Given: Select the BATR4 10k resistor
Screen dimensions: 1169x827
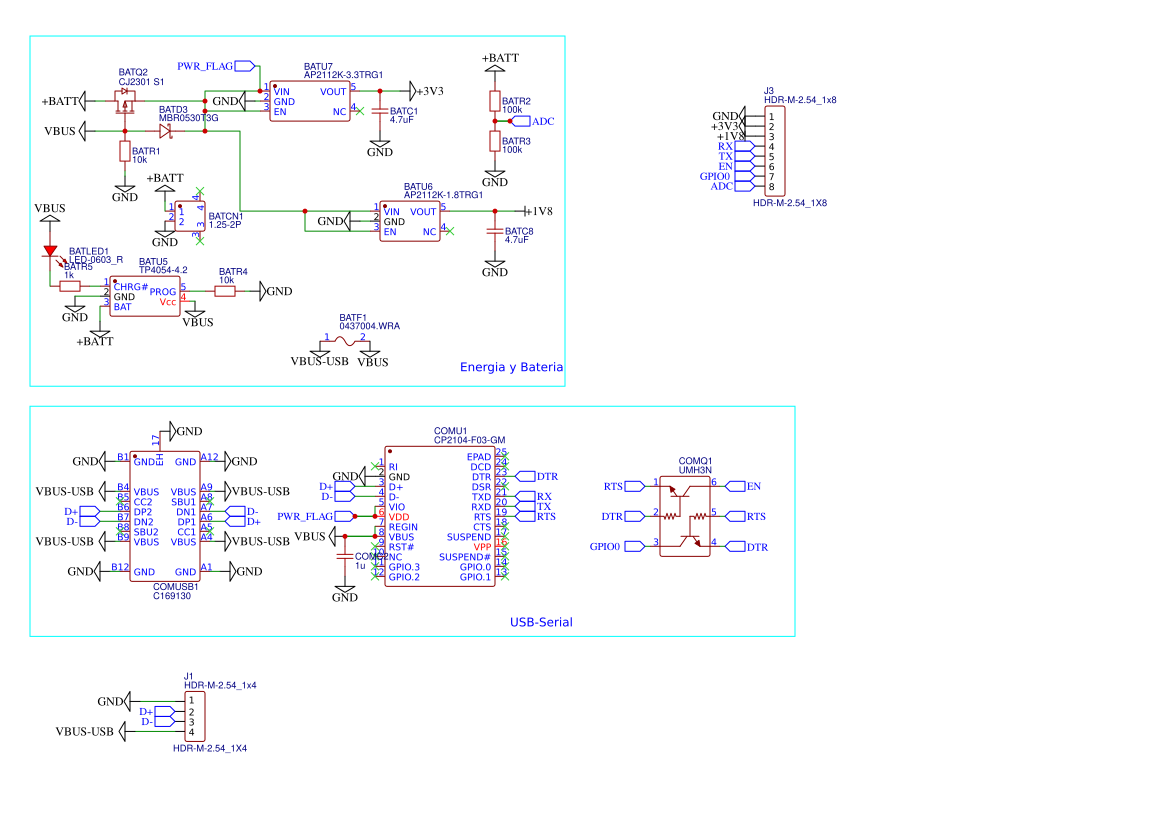Looking at the screenshot, I should click(x=225, y=291).
